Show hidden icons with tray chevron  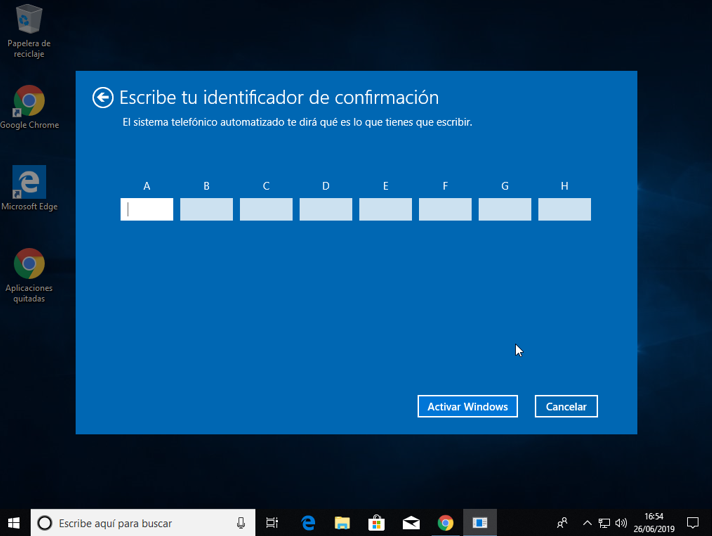click(x=587, y=523)
